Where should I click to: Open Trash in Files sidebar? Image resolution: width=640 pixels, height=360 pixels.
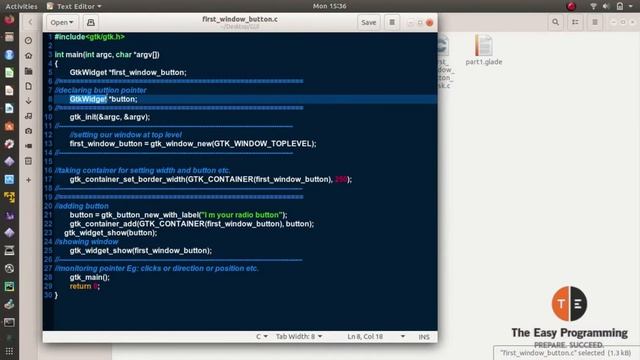pyautogui.click(x=28, y=161)
